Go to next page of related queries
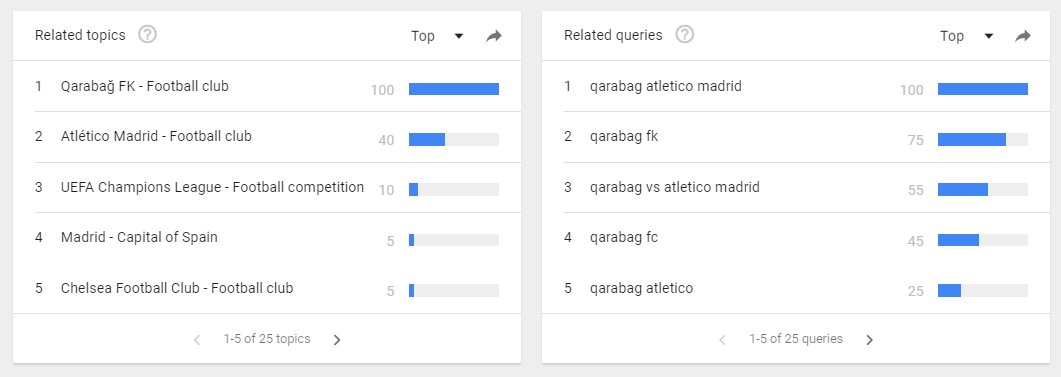 point(870,340)
